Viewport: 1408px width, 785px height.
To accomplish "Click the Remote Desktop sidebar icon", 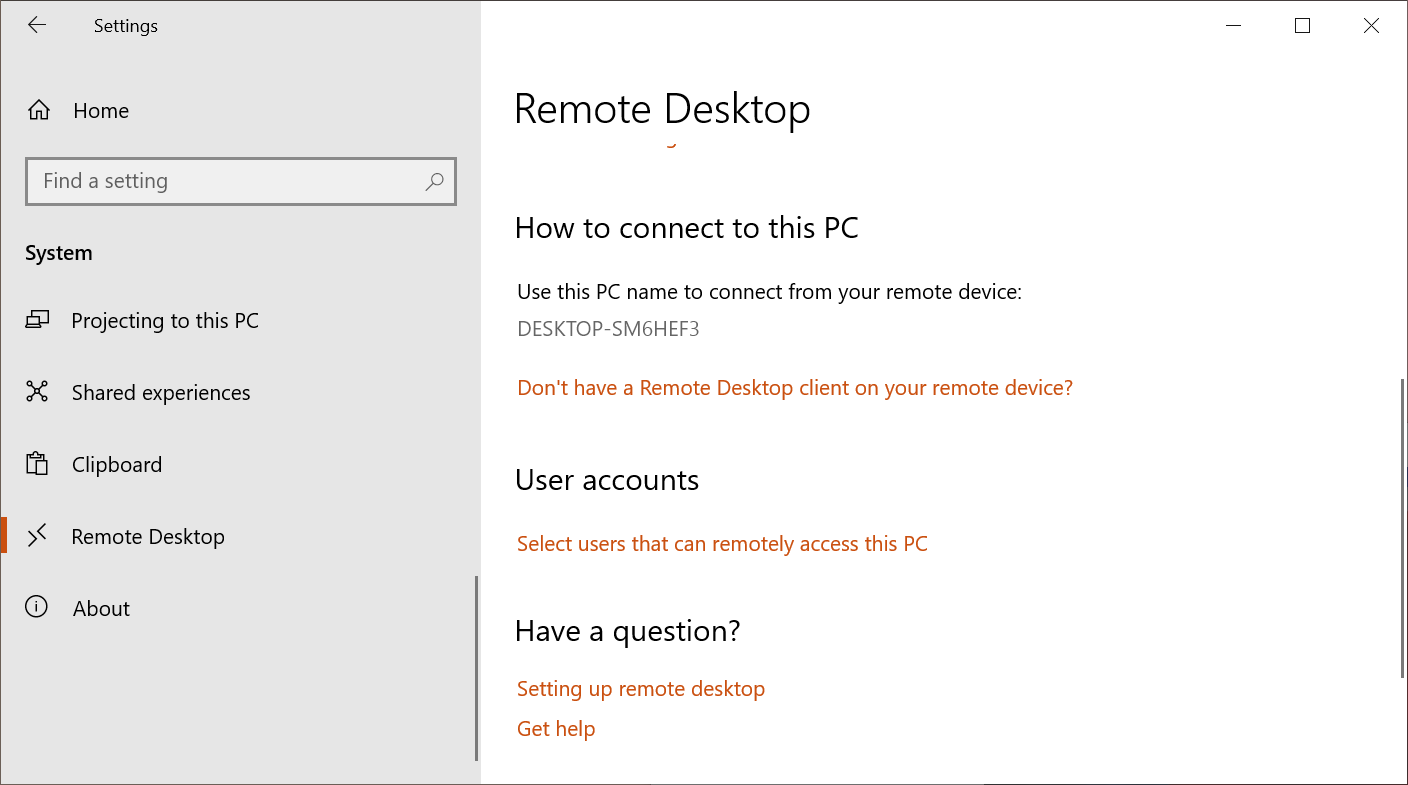I will point(37,536).
